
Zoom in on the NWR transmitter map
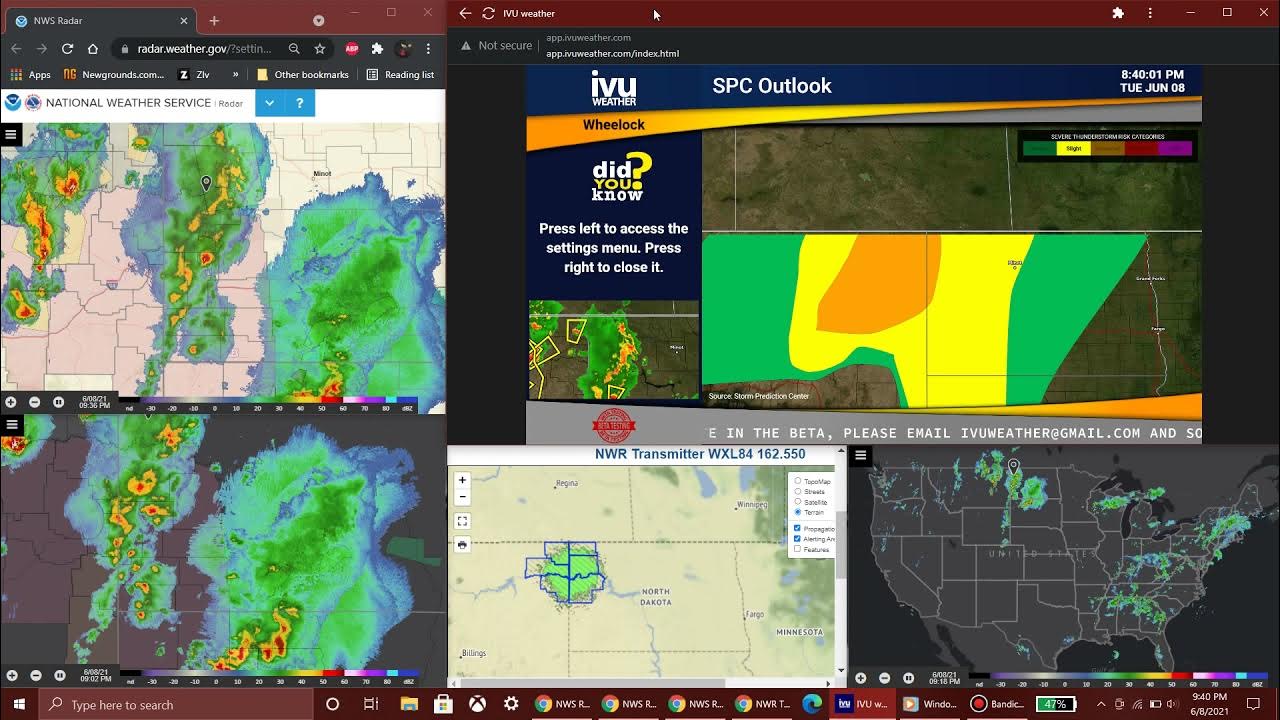pyautogui.click(x=462, y=480)
